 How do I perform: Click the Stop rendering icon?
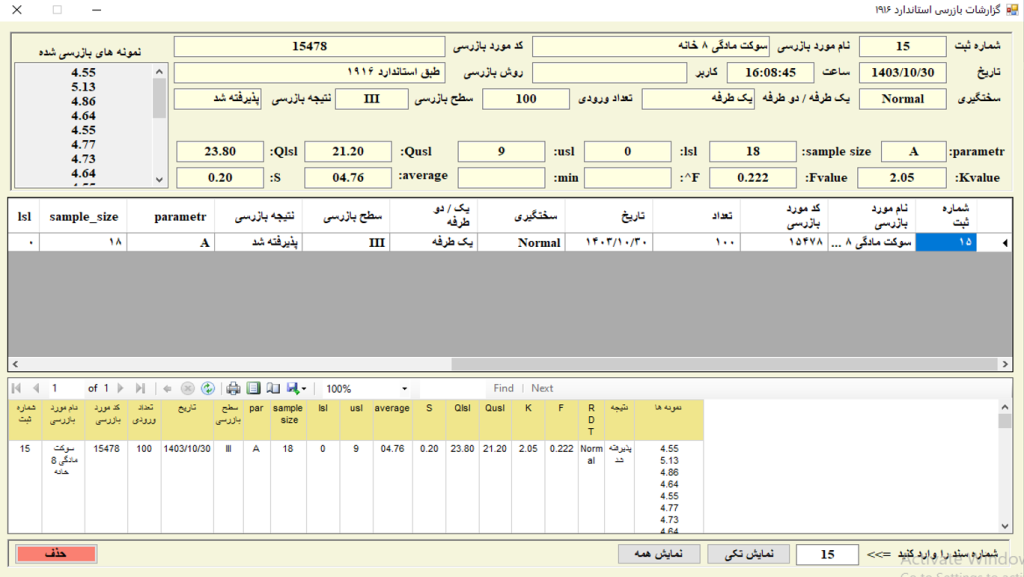187,388
